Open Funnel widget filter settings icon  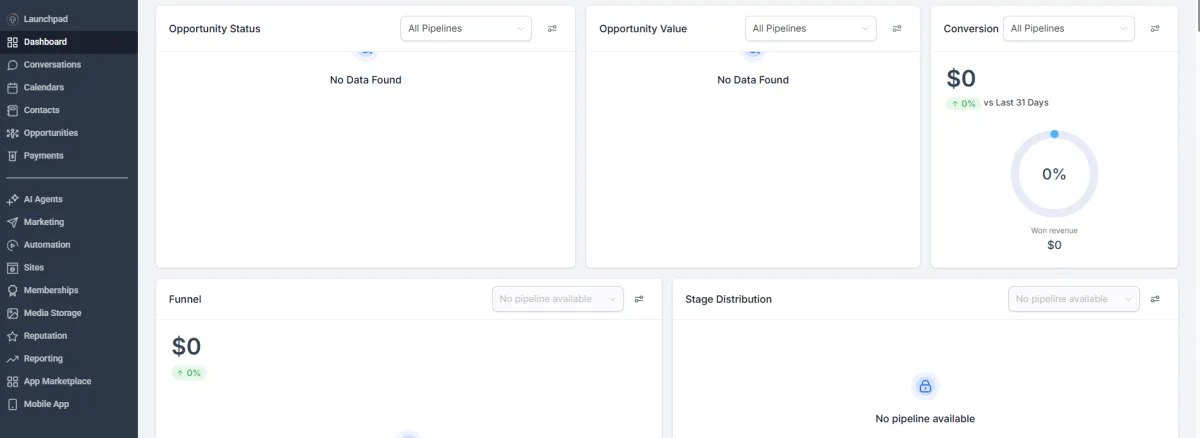coord(639,299)
